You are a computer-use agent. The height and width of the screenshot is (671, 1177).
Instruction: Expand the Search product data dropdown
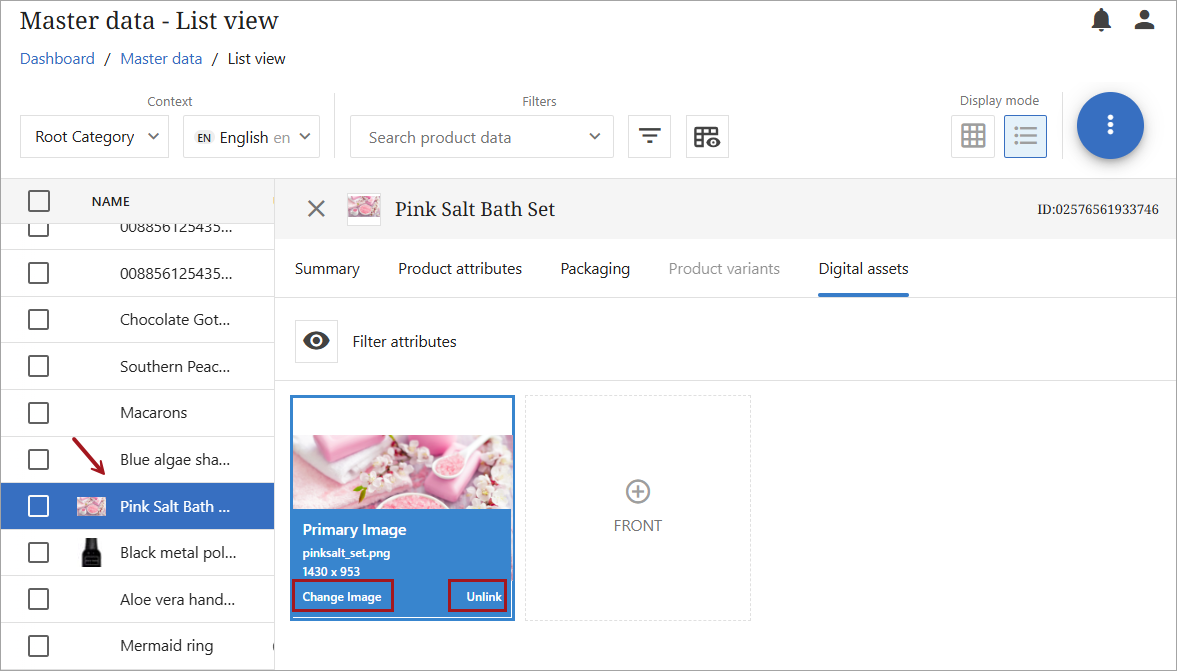pos(481,137)
